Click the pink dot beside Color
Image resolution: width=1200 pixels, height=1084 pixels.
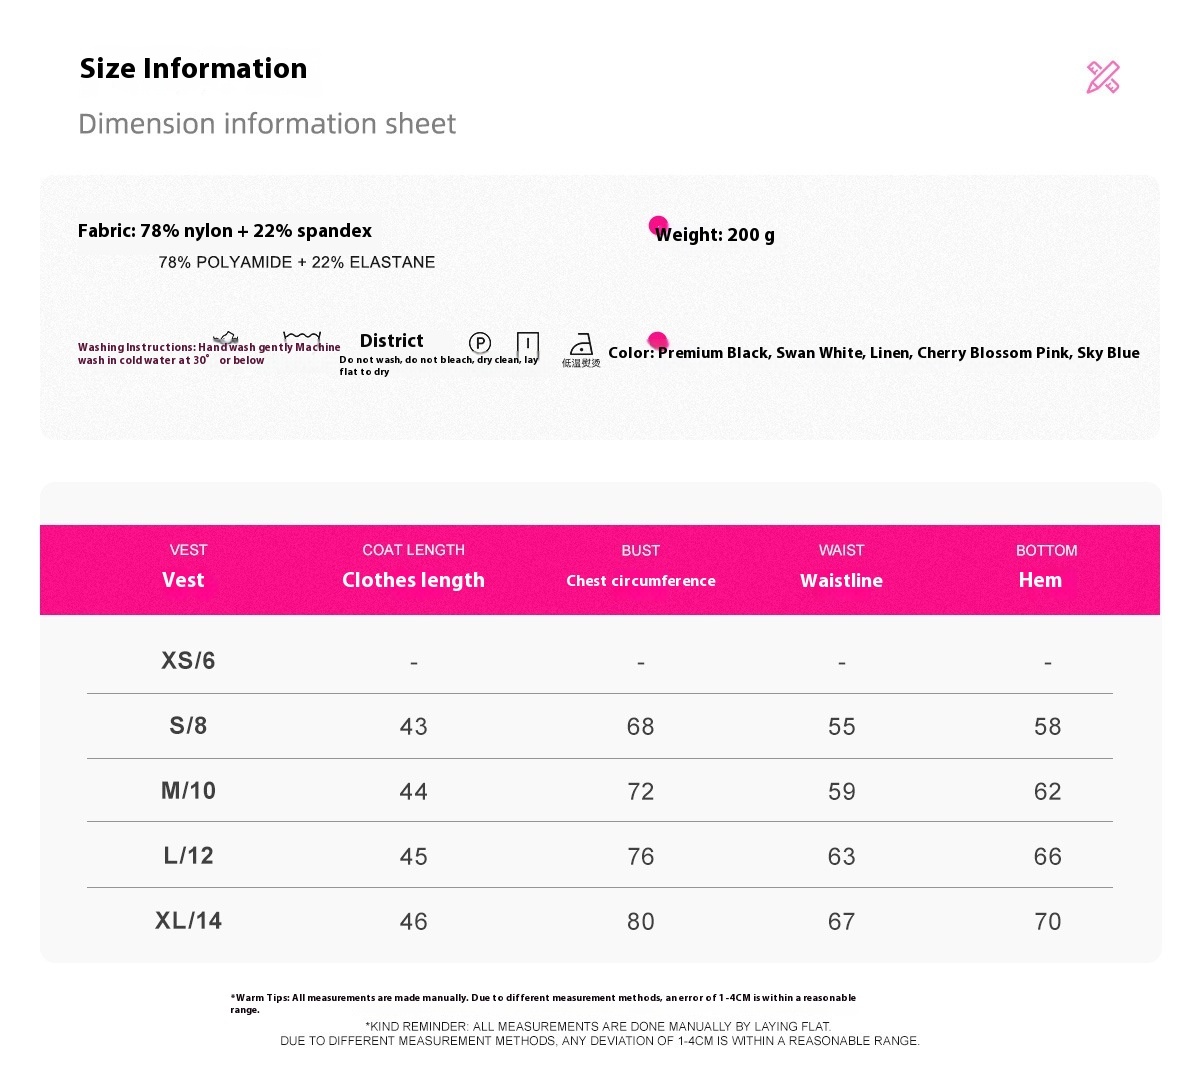tap(657, 341)
